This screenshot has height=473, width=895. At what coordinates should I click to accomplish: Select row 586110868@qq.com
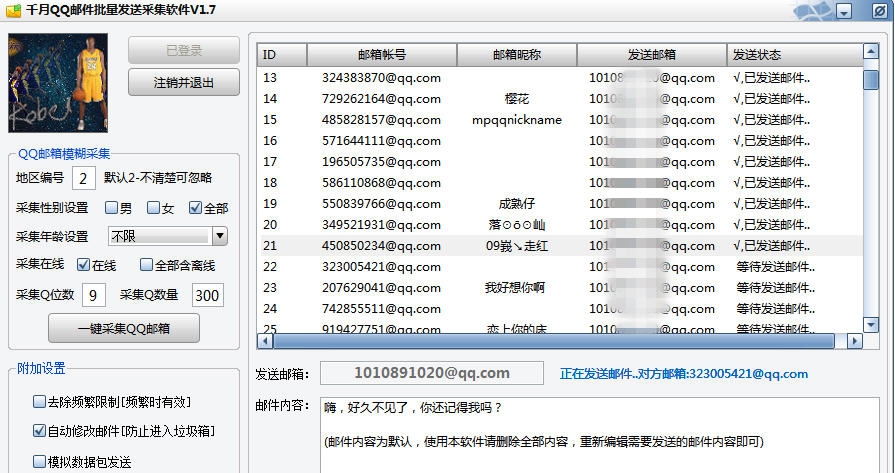point(562,183)
